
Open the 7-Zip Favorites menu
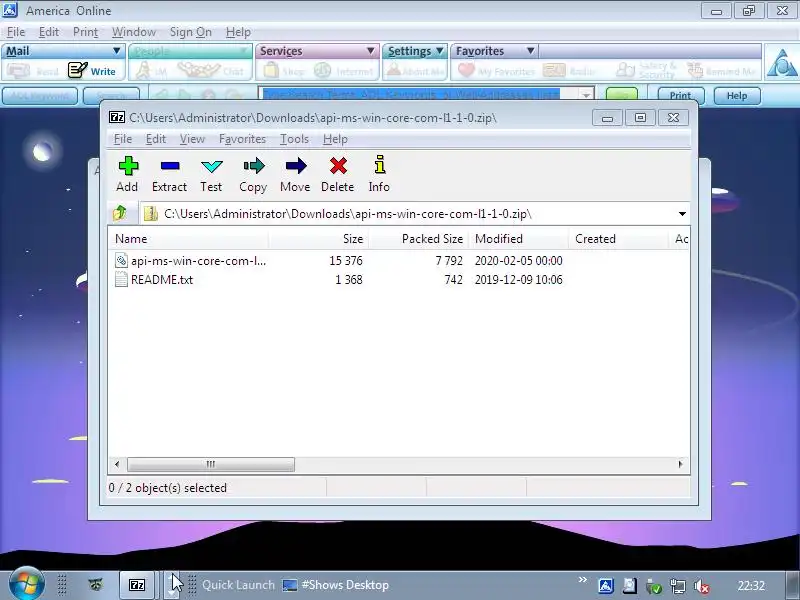242,139
